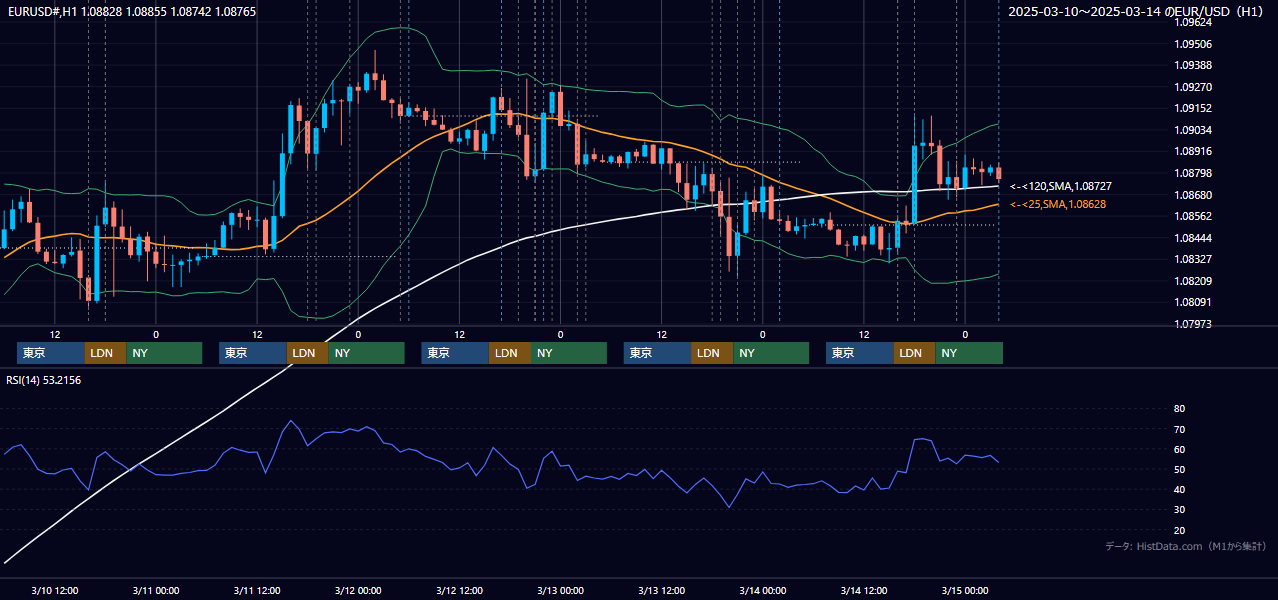Viewport: 1278px width, 600px height.
Task: Click price axis label 1.09152
Action: coord(1192,108)
